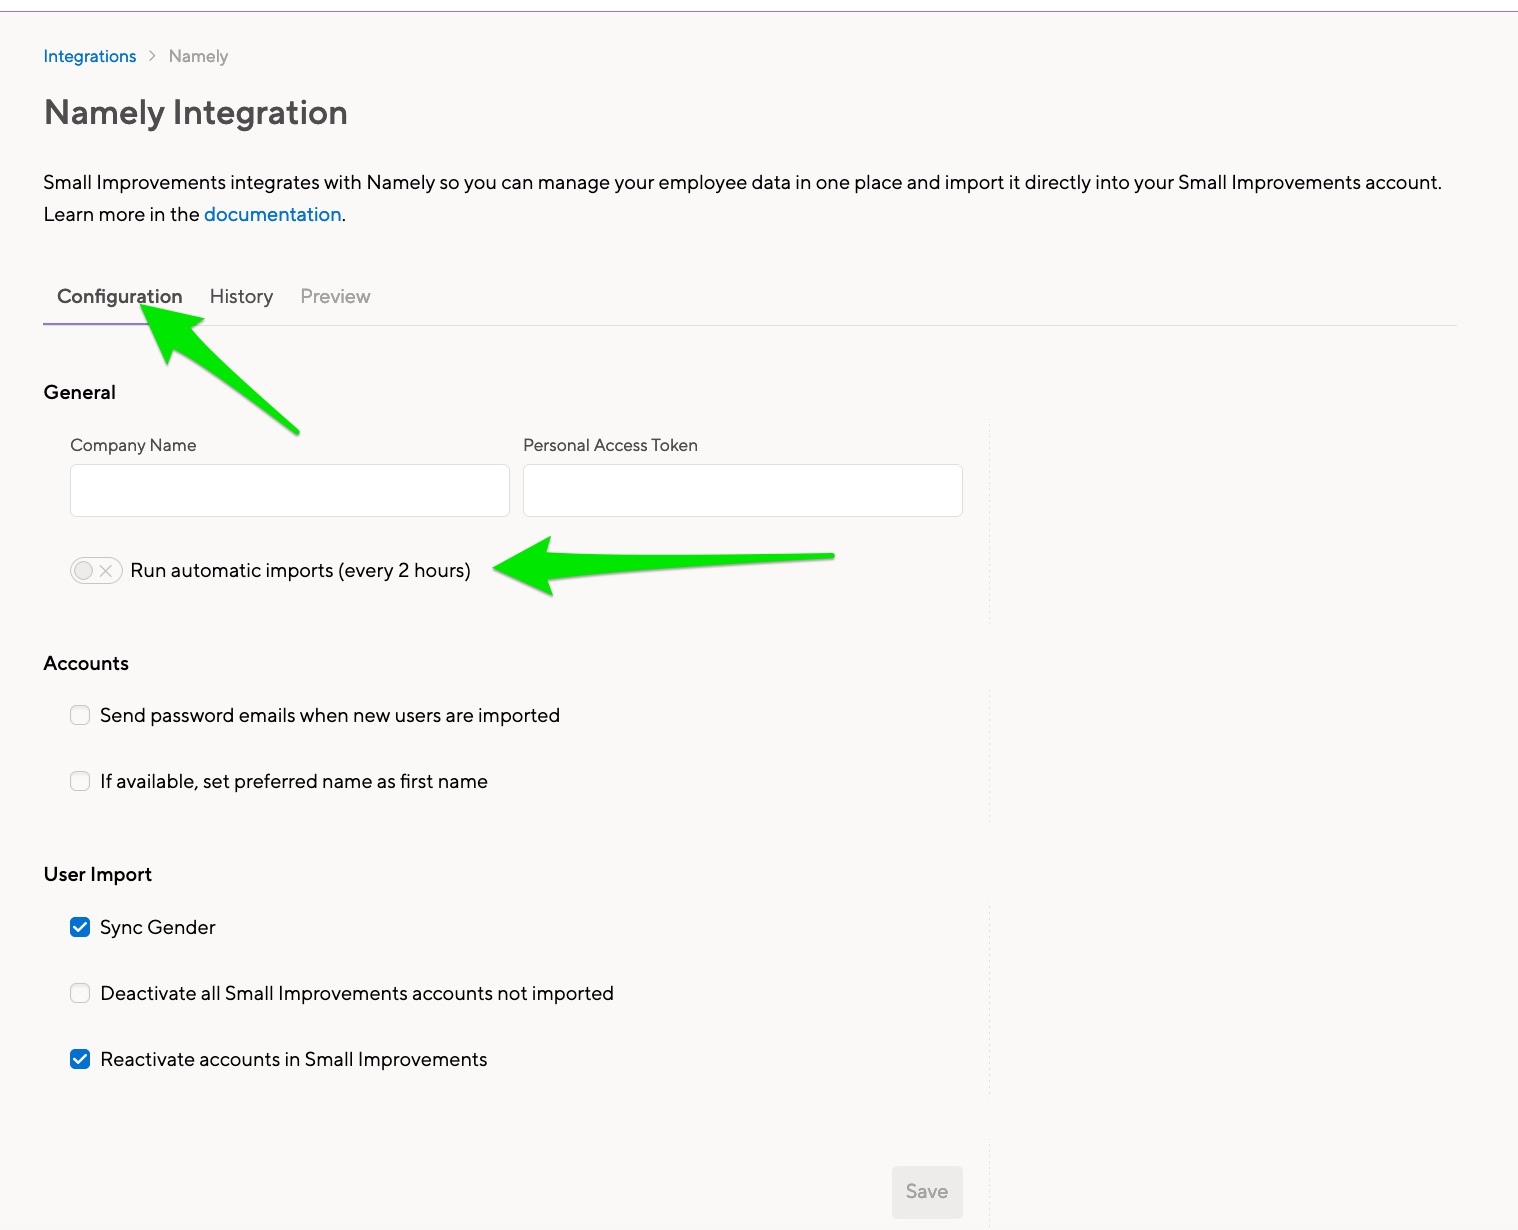This screenshot has height=1230, width=1518.
Task: Click the Namely Integration page heading
Action: (x=195, y=113)
